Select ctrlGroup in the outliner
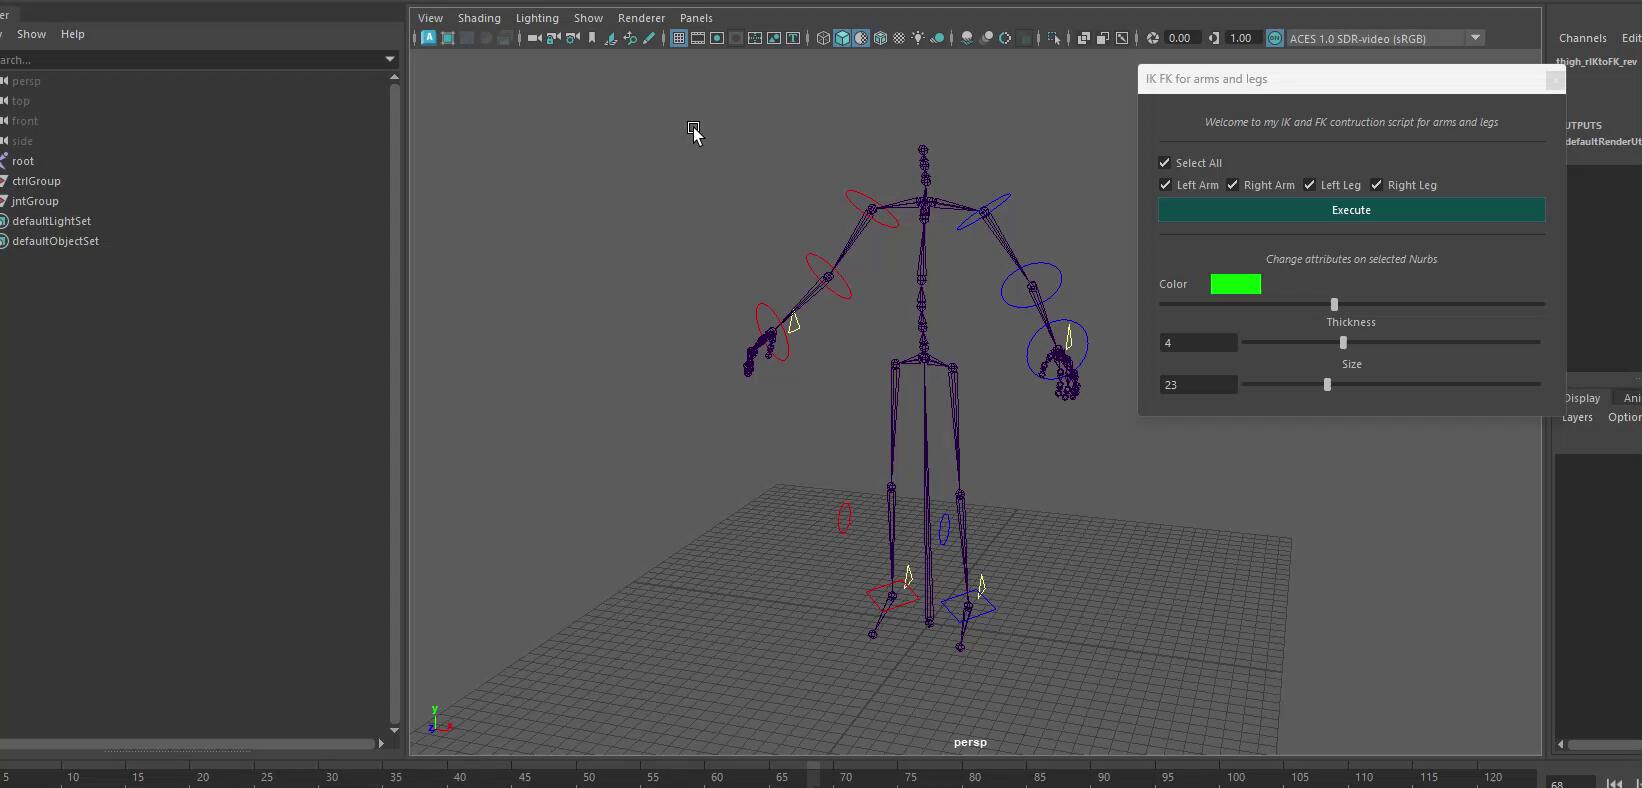The image size is (1642, 788). [x=37, y=181]
